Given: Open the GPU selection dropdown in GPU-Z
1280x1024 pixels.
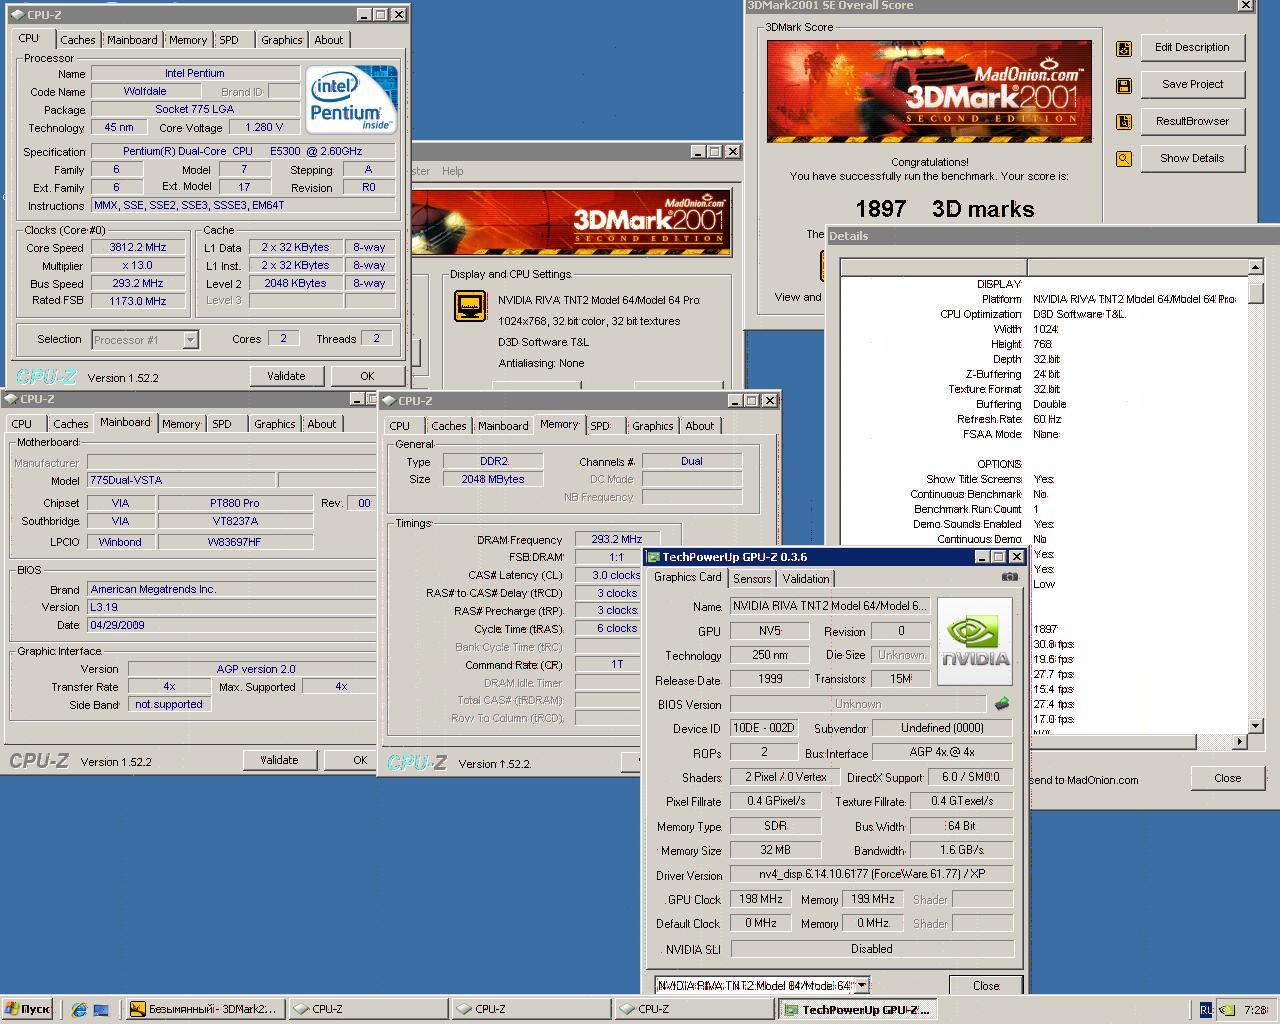Looking at the screenshot, I should tap(861, 985).
